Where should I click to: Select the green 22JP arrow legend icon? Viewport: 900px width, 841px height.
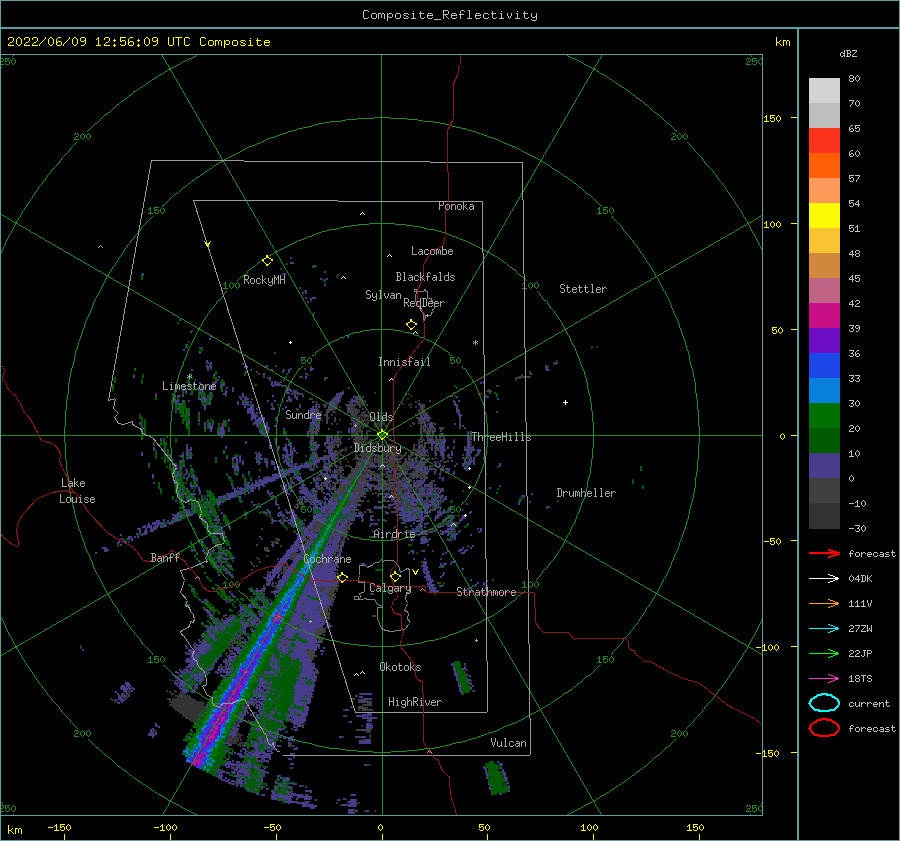coord(824,653)
